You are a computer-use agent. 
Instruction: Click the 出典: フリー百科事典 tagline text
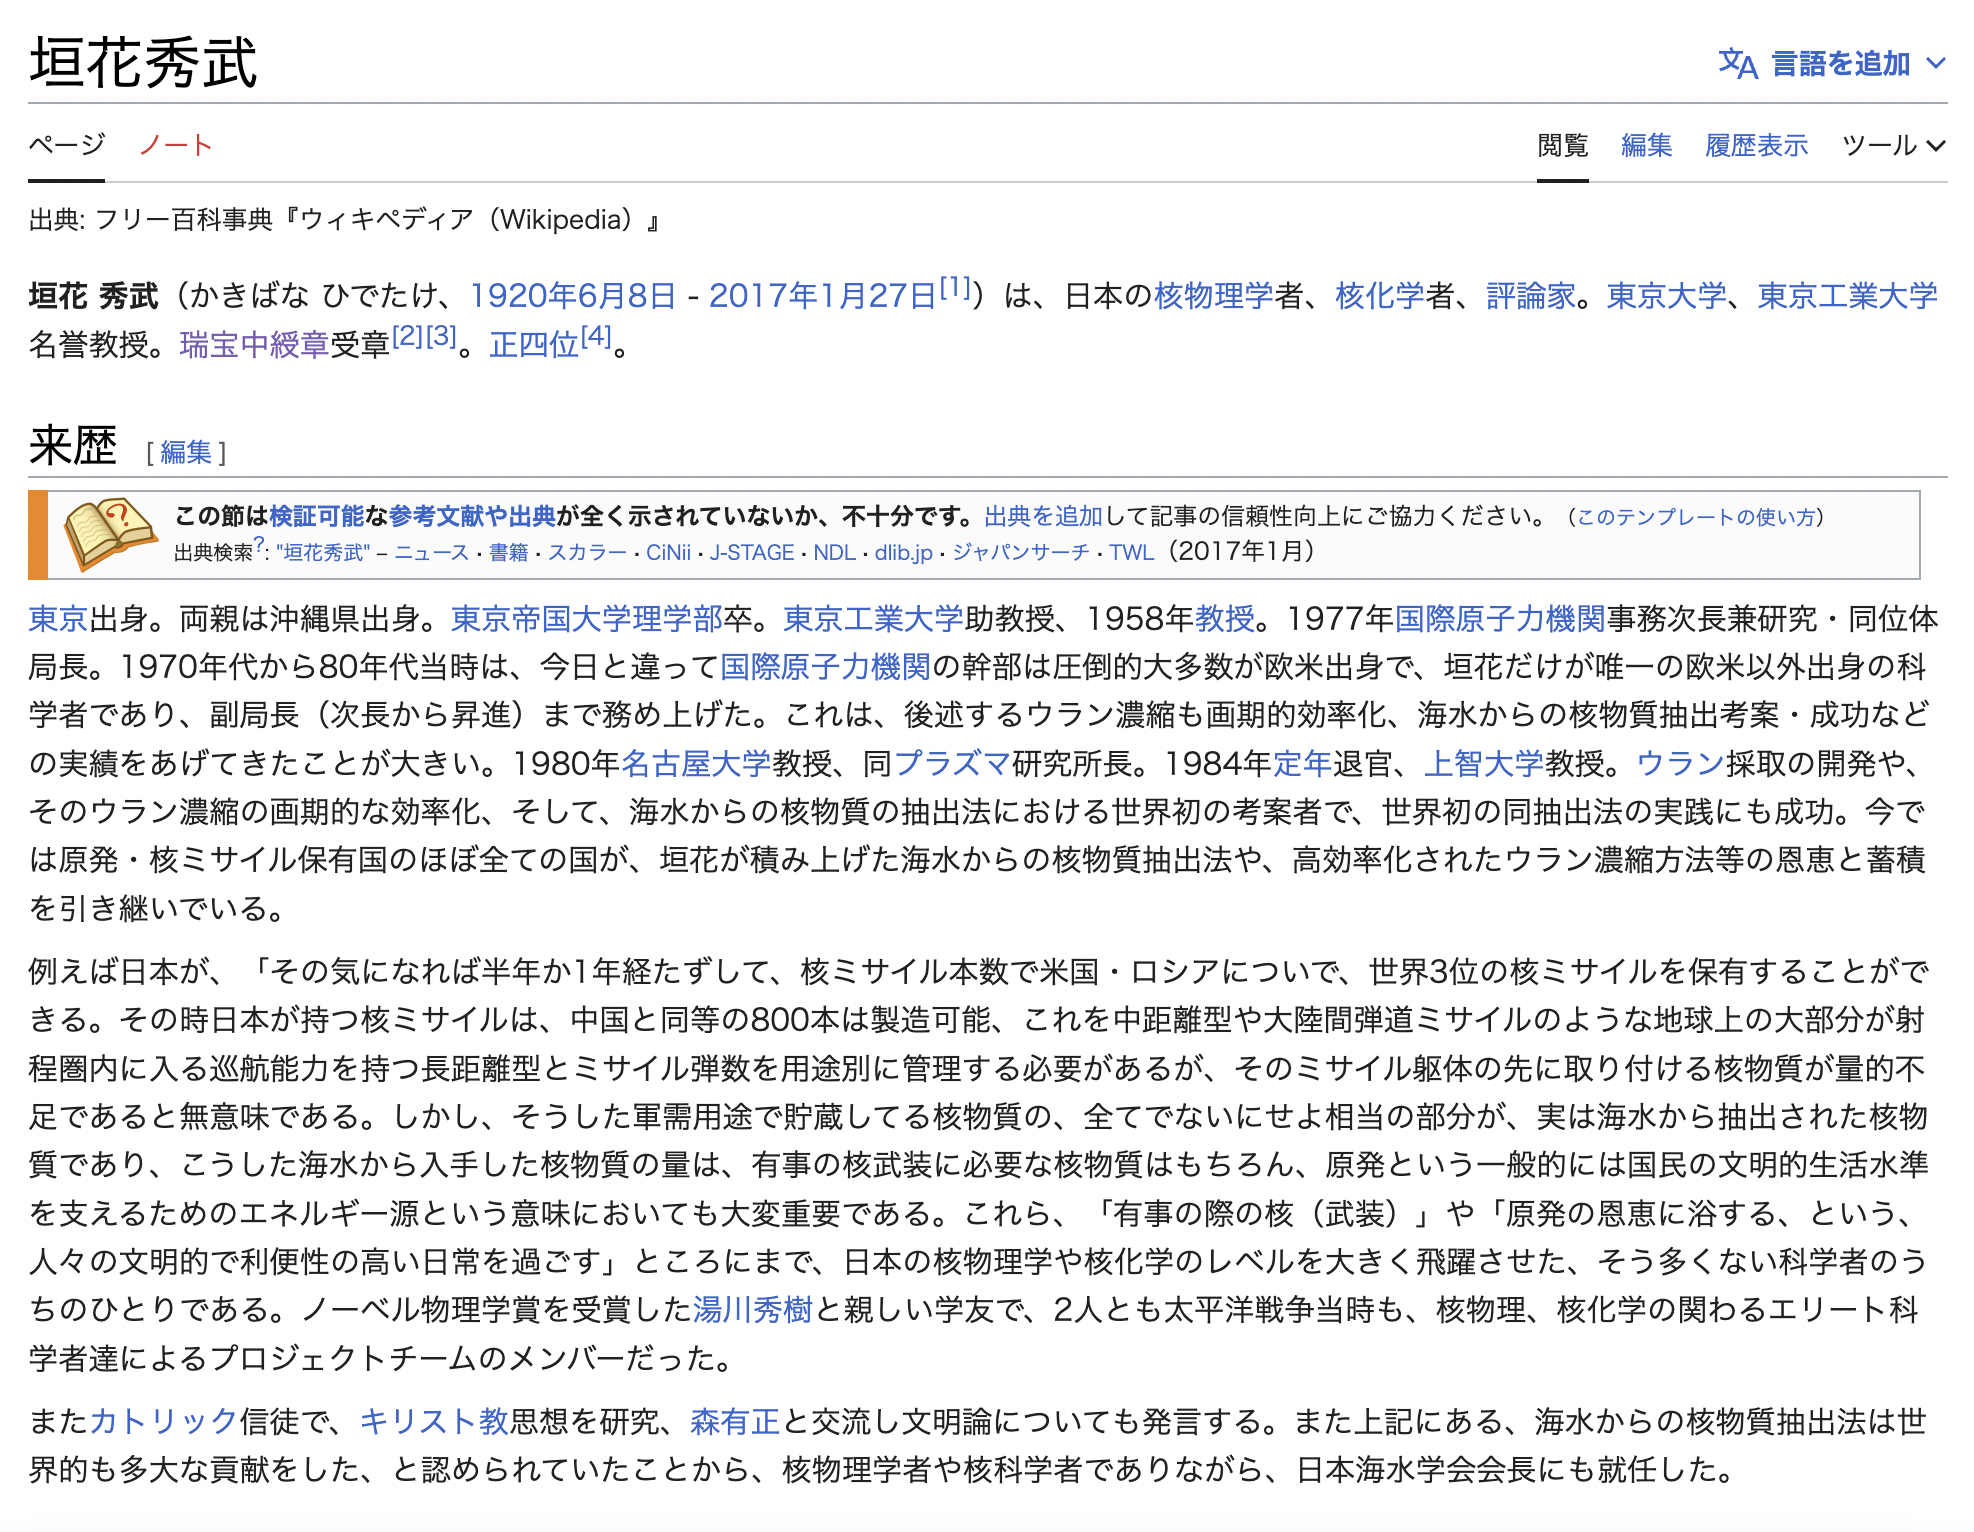coord(344,219)
